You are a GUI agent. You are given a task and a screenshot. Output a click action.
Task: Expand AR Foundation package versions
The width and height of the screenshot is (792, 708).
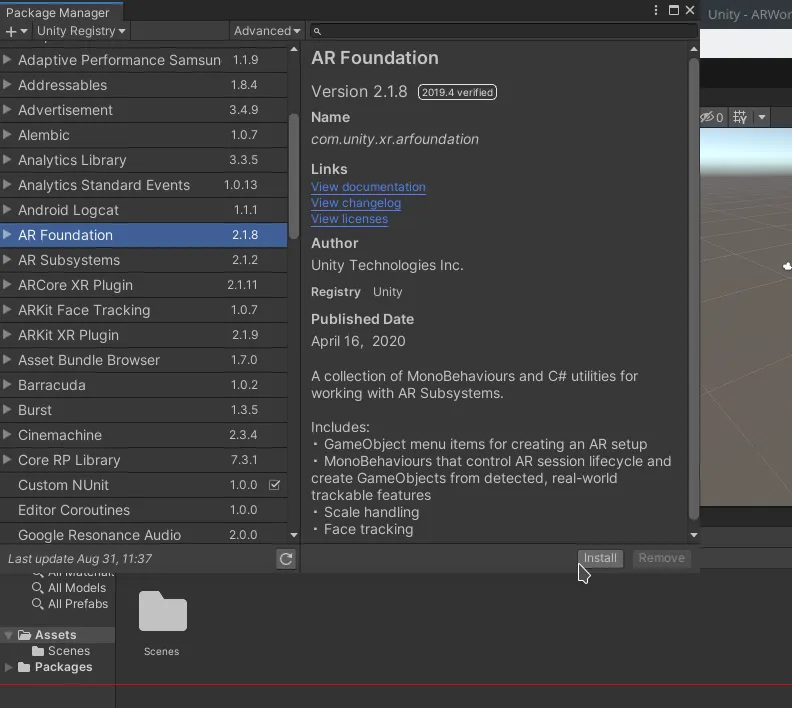tap(7, 234)
